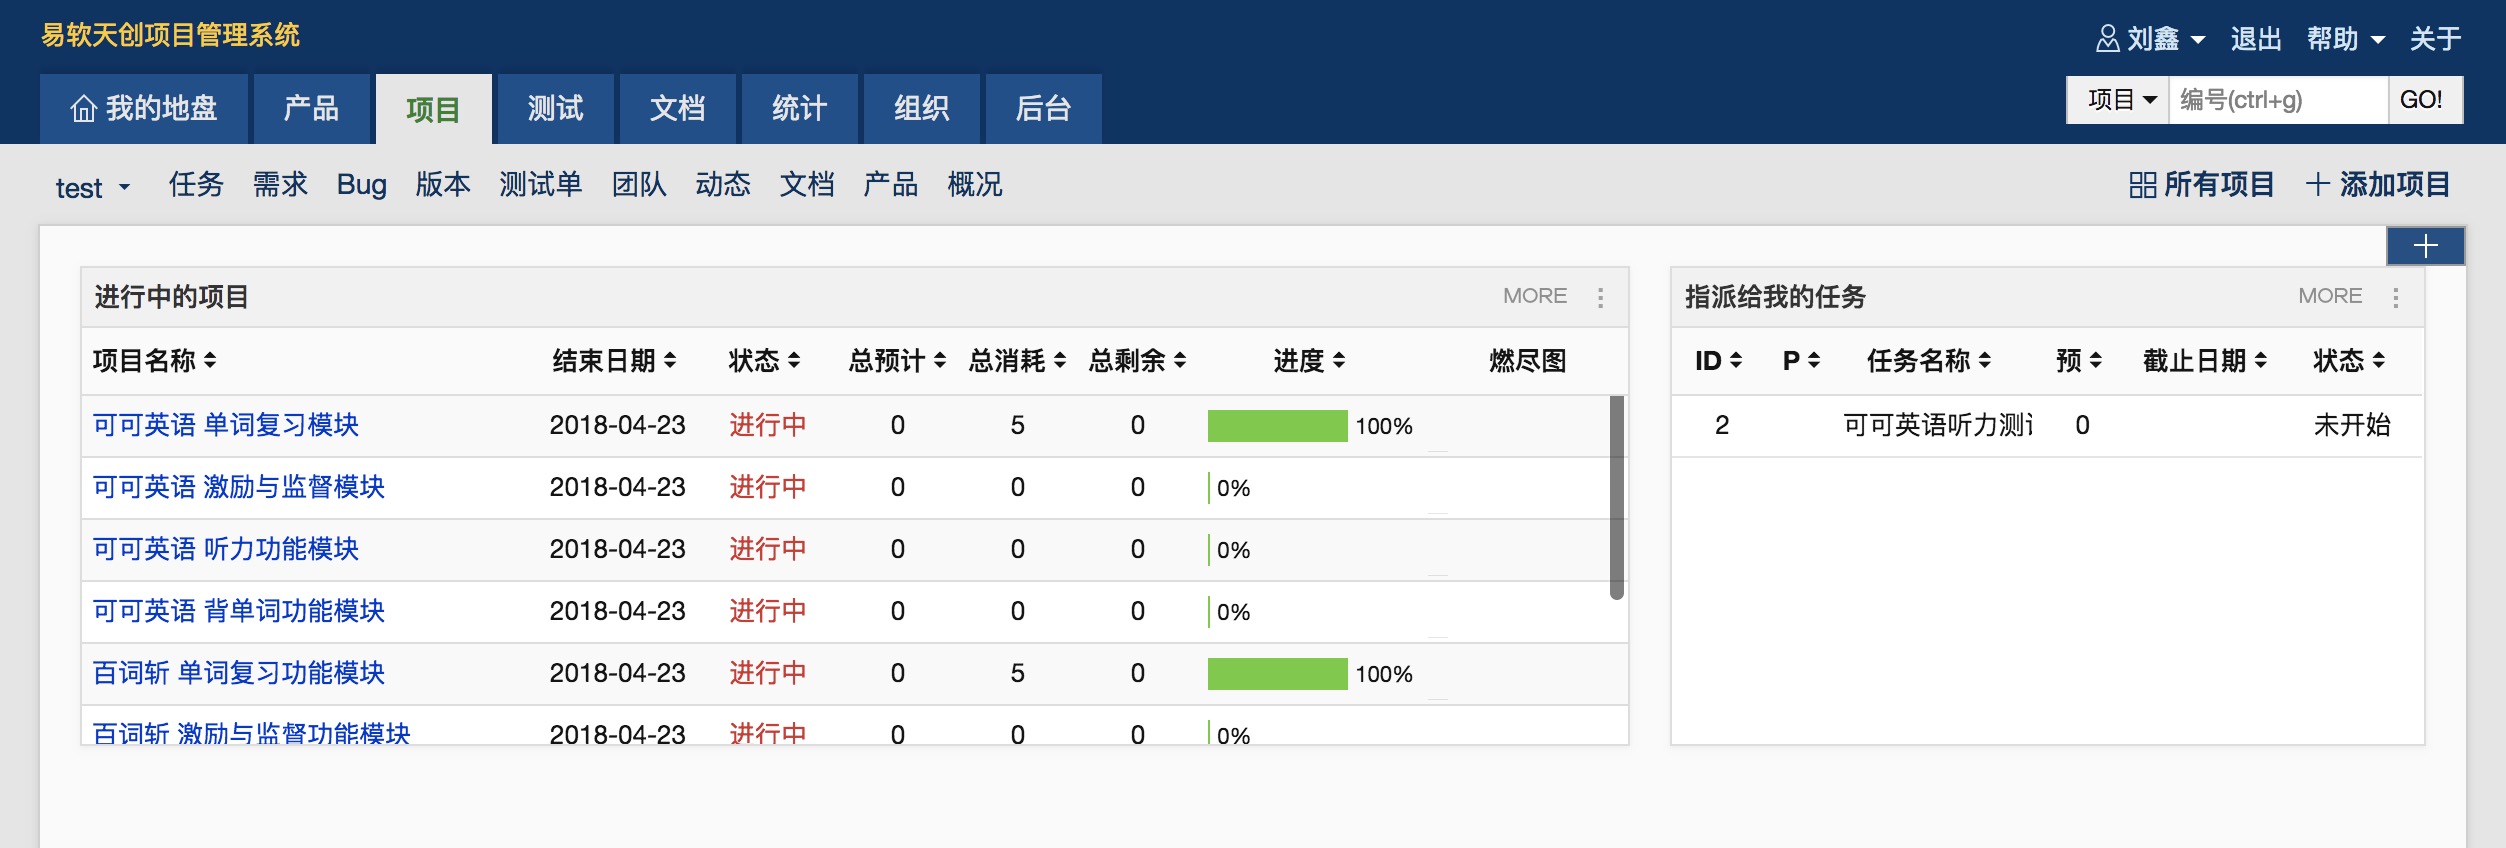Sort tasks by 预 column

point(2079,361)
